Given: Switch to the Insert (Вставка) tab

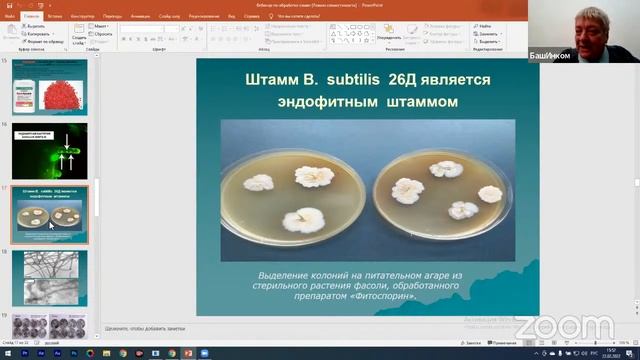Looking at the screenshot, I should [55, 16].
